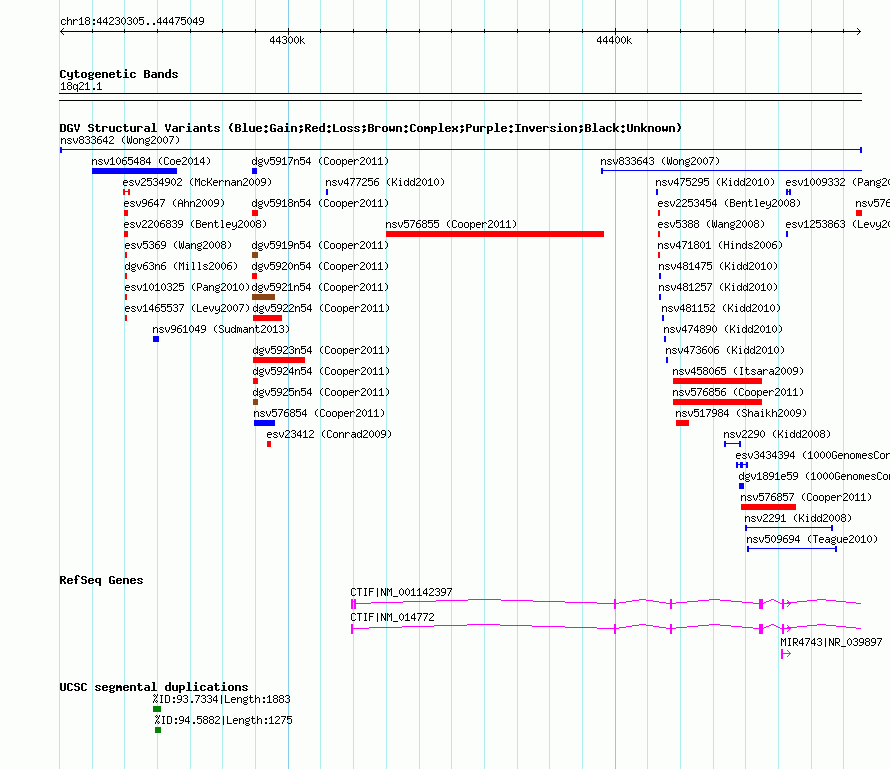Select the RefSeq Genes track title
The height and width of the screenshot is (769, 890).
click(x=102, y=580)
